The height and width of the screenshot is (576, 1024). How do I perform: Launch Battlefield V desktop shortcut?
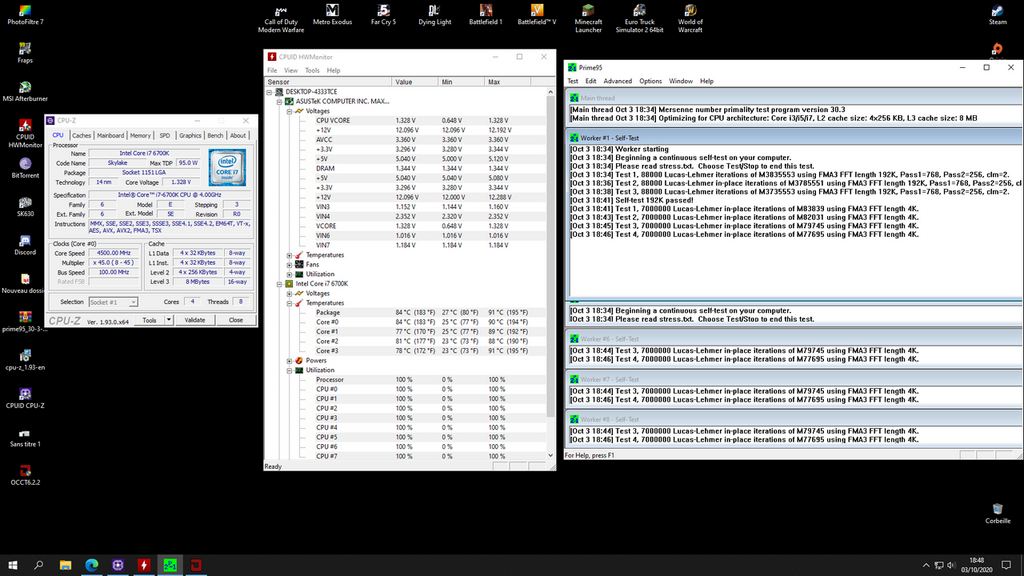point(537,15)
